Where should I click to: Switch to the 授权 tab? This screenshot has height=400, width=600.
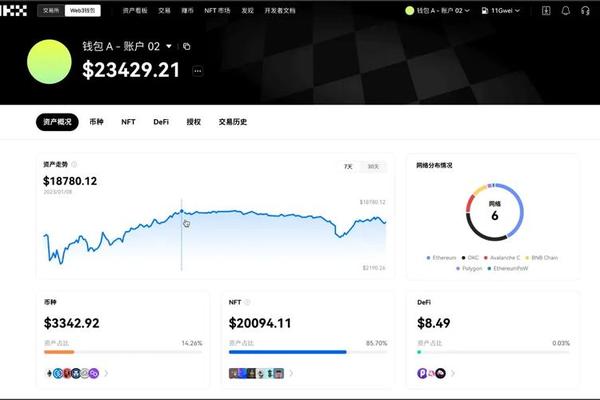pyautogui.click(x=194, y=122)
